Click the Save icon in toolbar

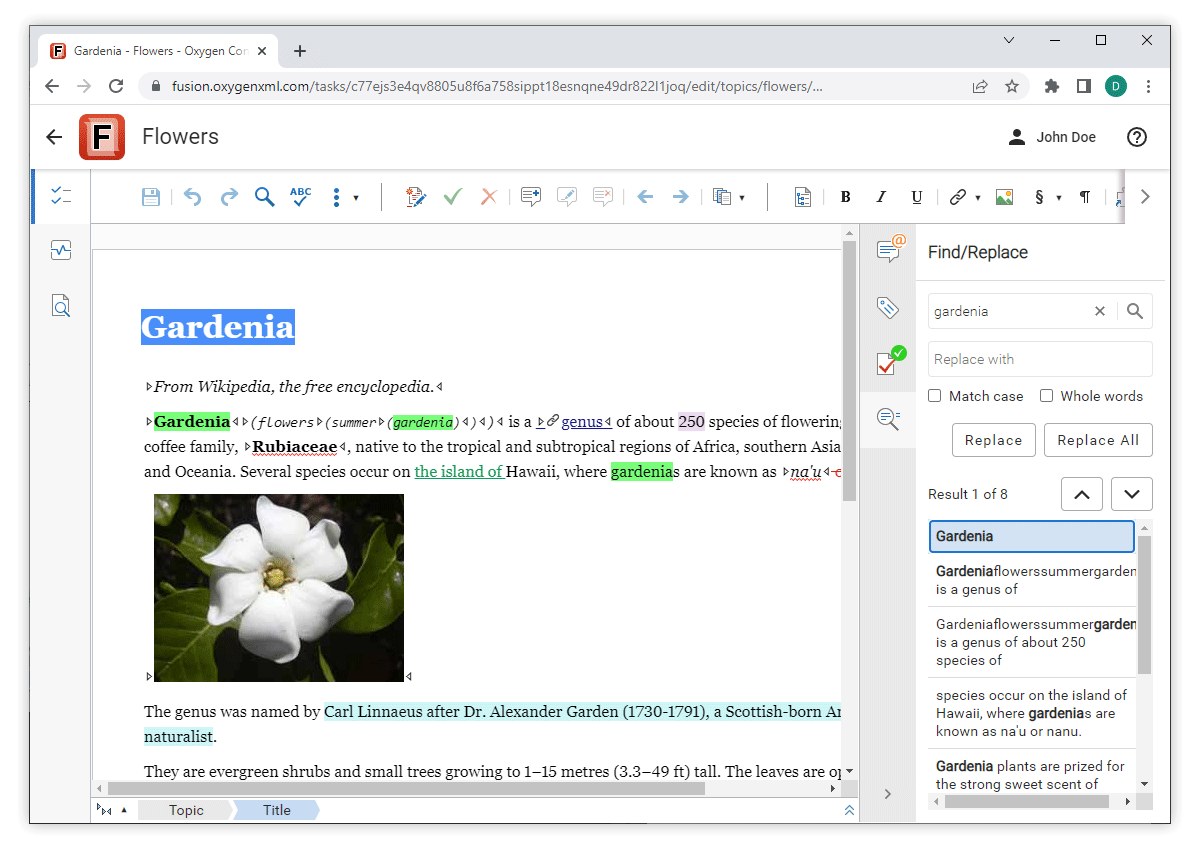tap(151, 197)
